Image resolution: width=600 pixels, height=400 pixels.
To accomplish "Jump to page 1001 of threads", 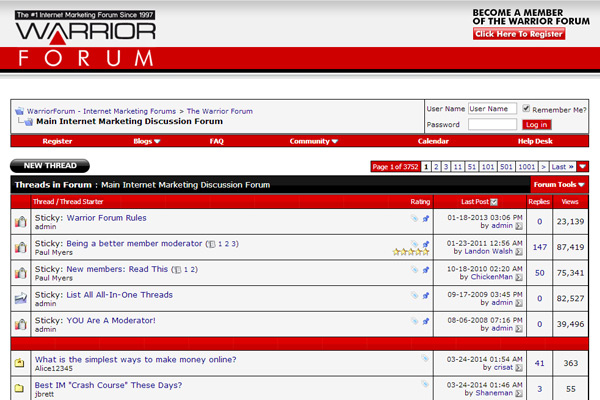I will click(x=527, y=167).
